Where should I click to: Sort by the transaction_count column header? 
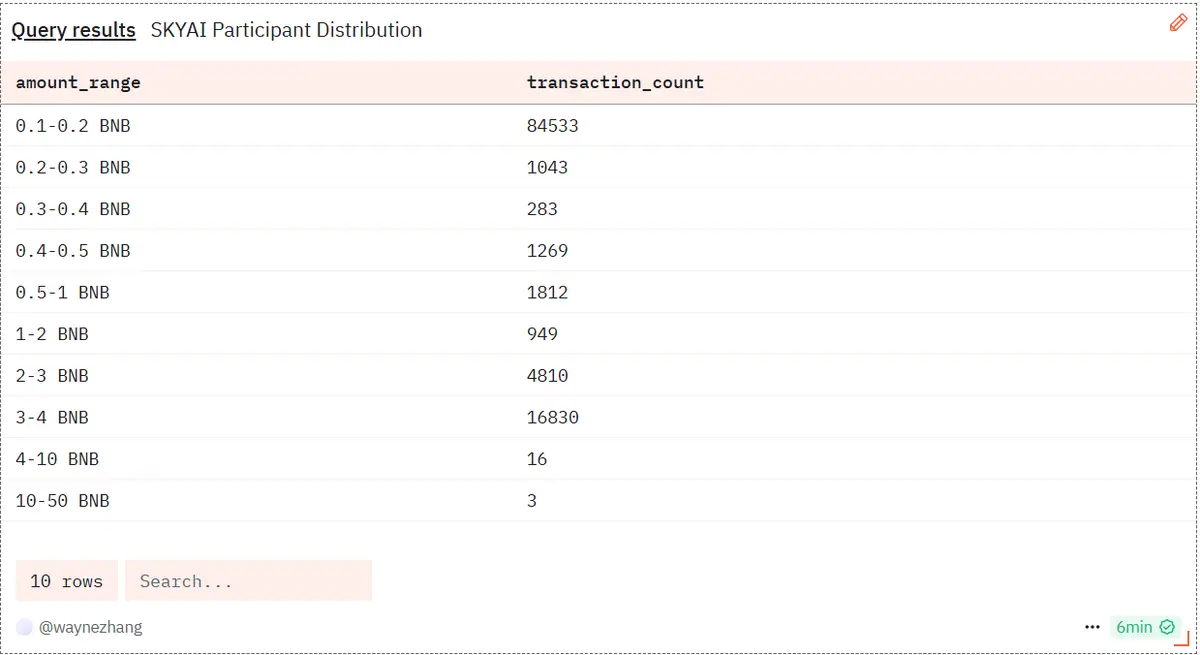[615, 83]
